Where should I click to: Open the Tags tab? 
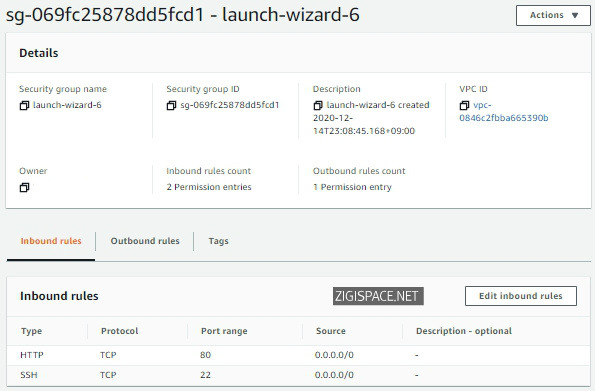tap(219, 241)
